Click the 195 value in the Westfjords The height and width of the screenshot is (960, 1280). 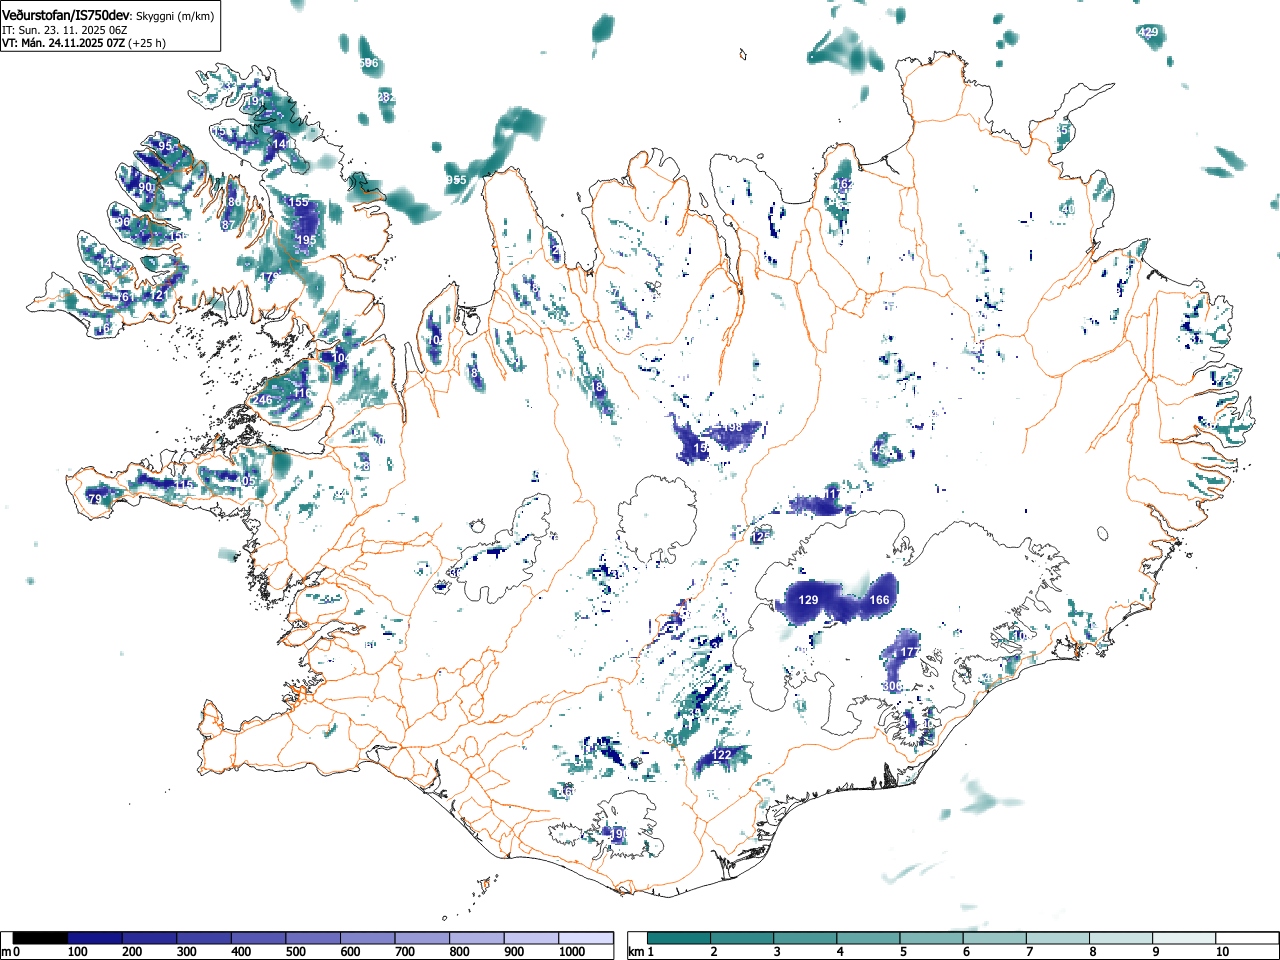click(306, 240)
